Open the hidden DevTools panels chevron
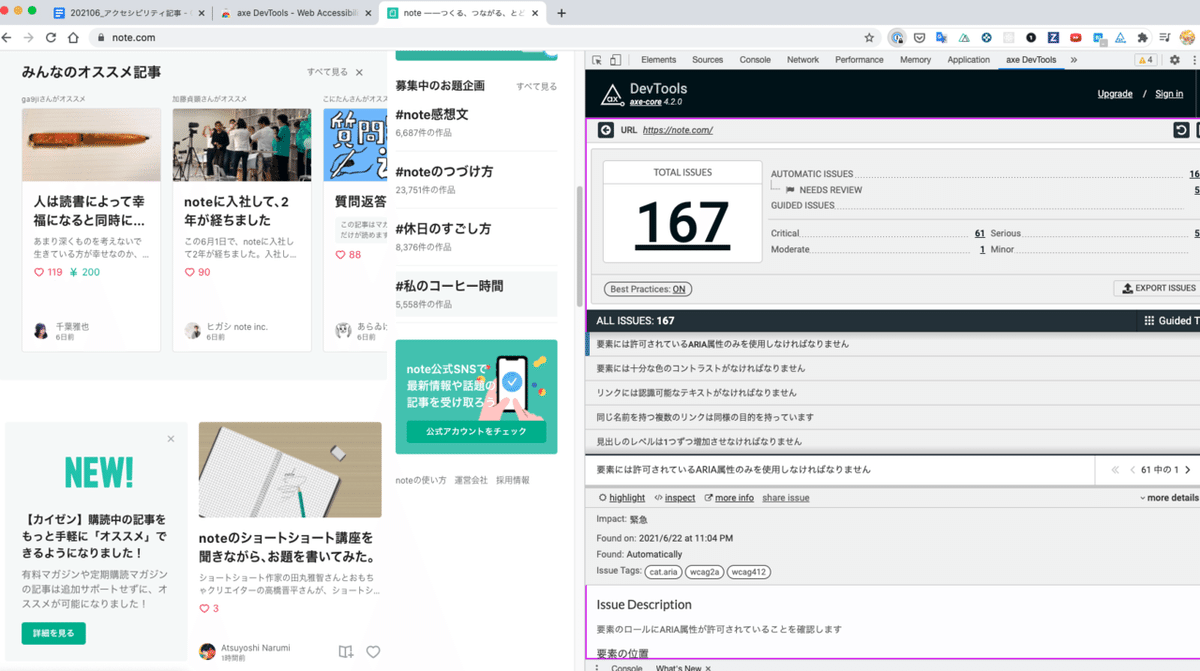The height and width of the screenshot is (671, 1200). coord(1072,60)
